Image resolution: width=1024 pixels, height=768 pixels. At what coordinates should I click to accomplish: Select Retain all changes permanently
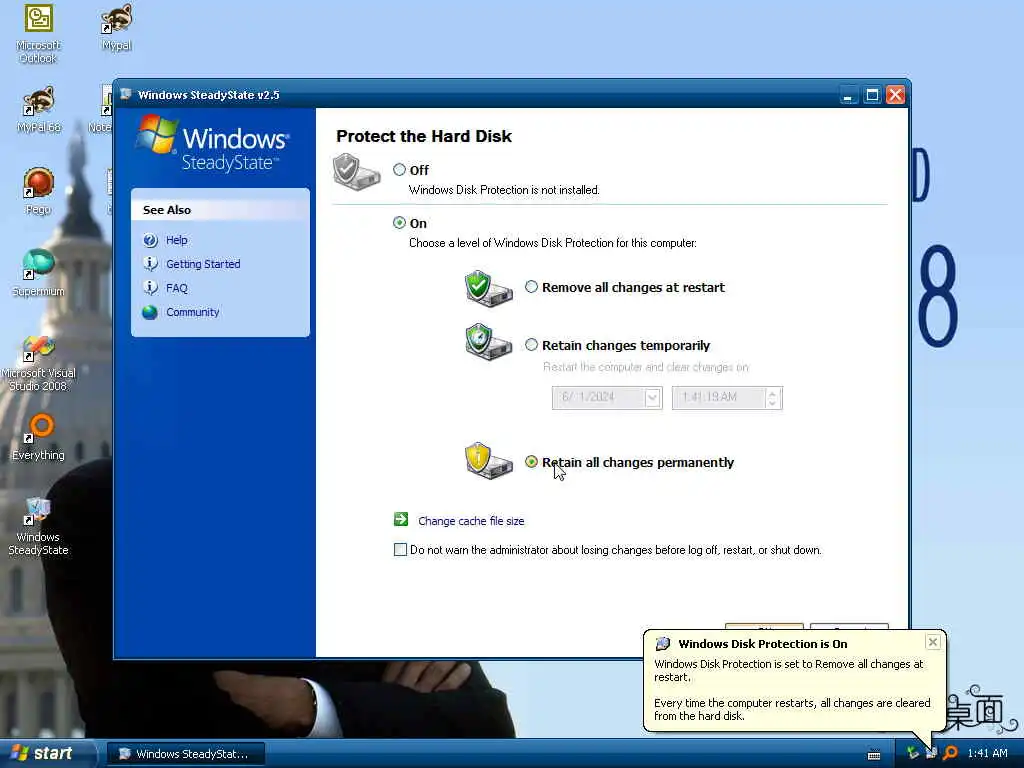532,462
